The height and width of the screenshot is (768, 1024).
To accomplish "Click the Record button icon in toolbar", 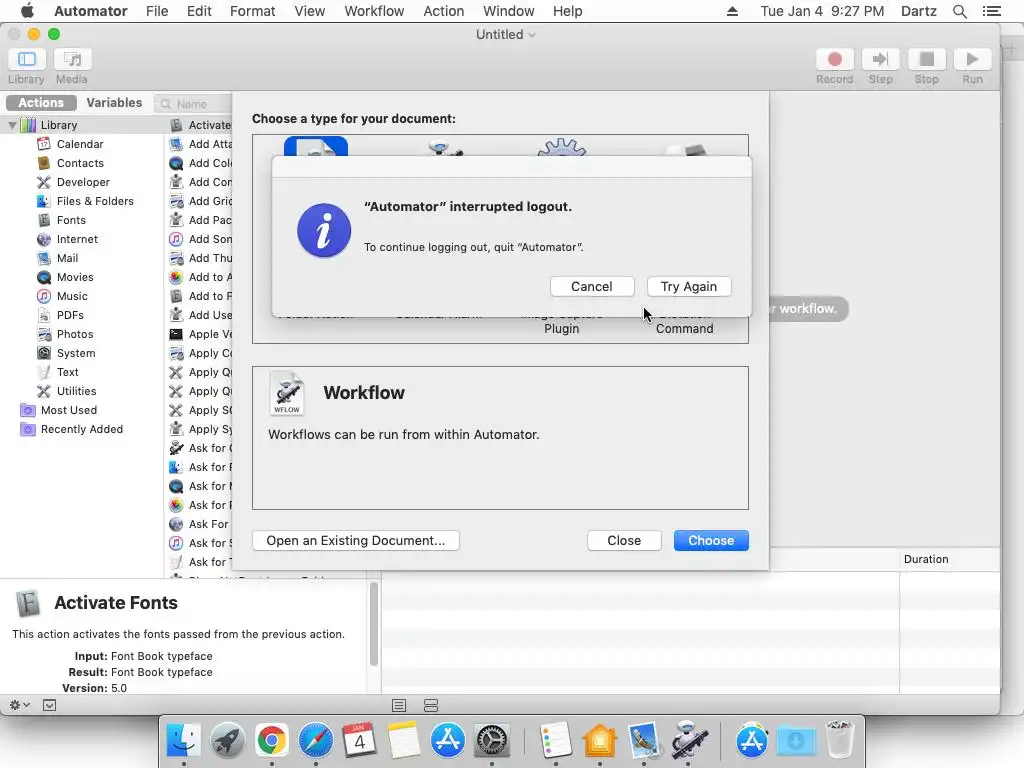I will [834, 59].
